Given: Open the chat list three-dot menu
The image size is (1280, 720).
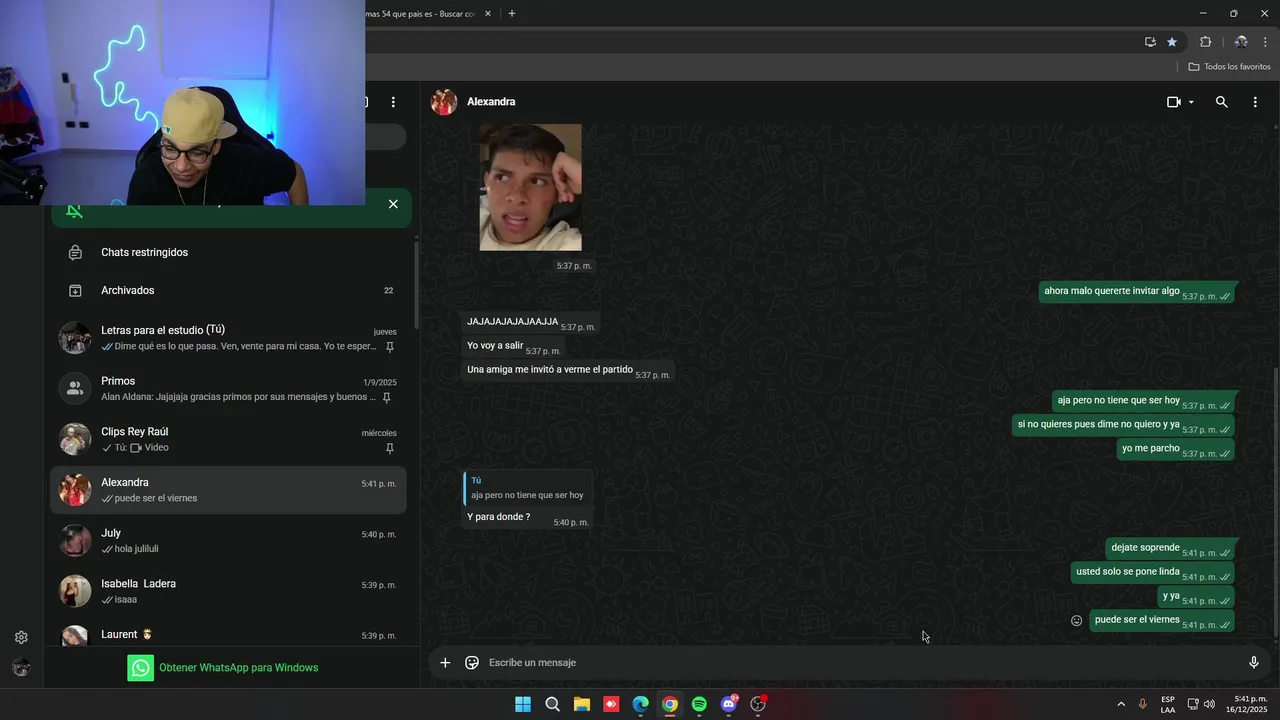Looking at the screenshot, I should pyautogui.click(x=393, y=102).
